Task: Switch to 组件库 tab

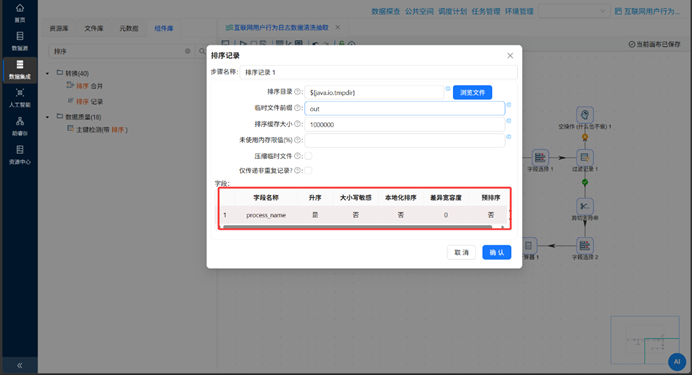Action: [x=164, y=28]
